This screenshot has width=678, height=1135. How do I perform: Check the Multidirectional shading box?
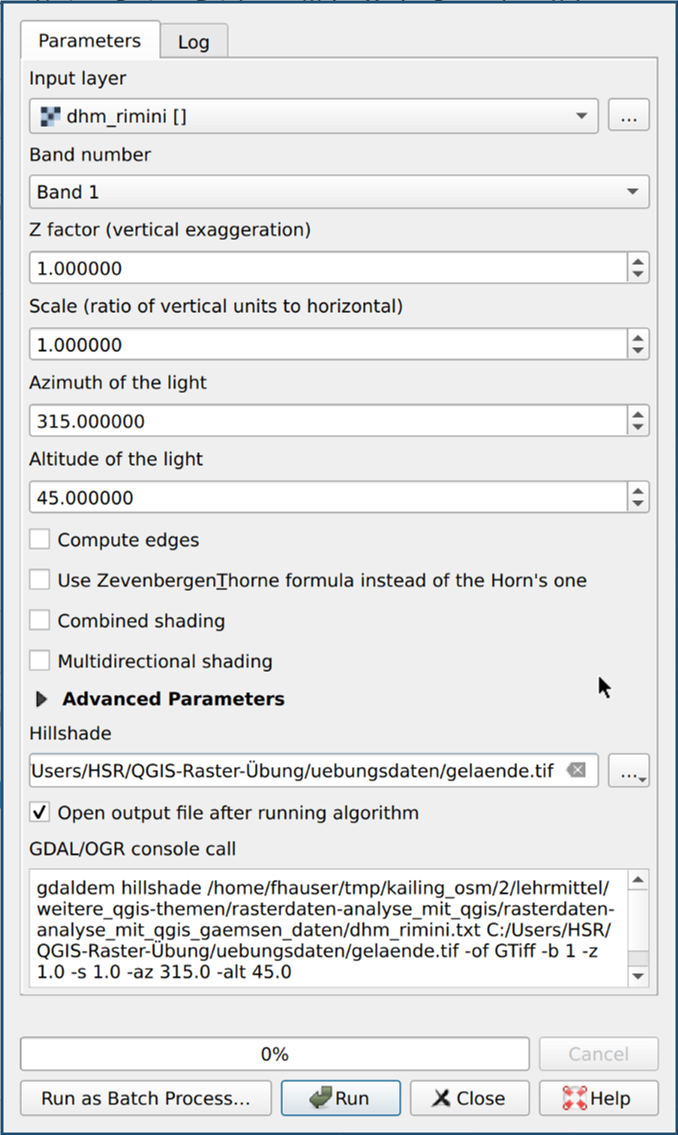click(x=40, y=661)
